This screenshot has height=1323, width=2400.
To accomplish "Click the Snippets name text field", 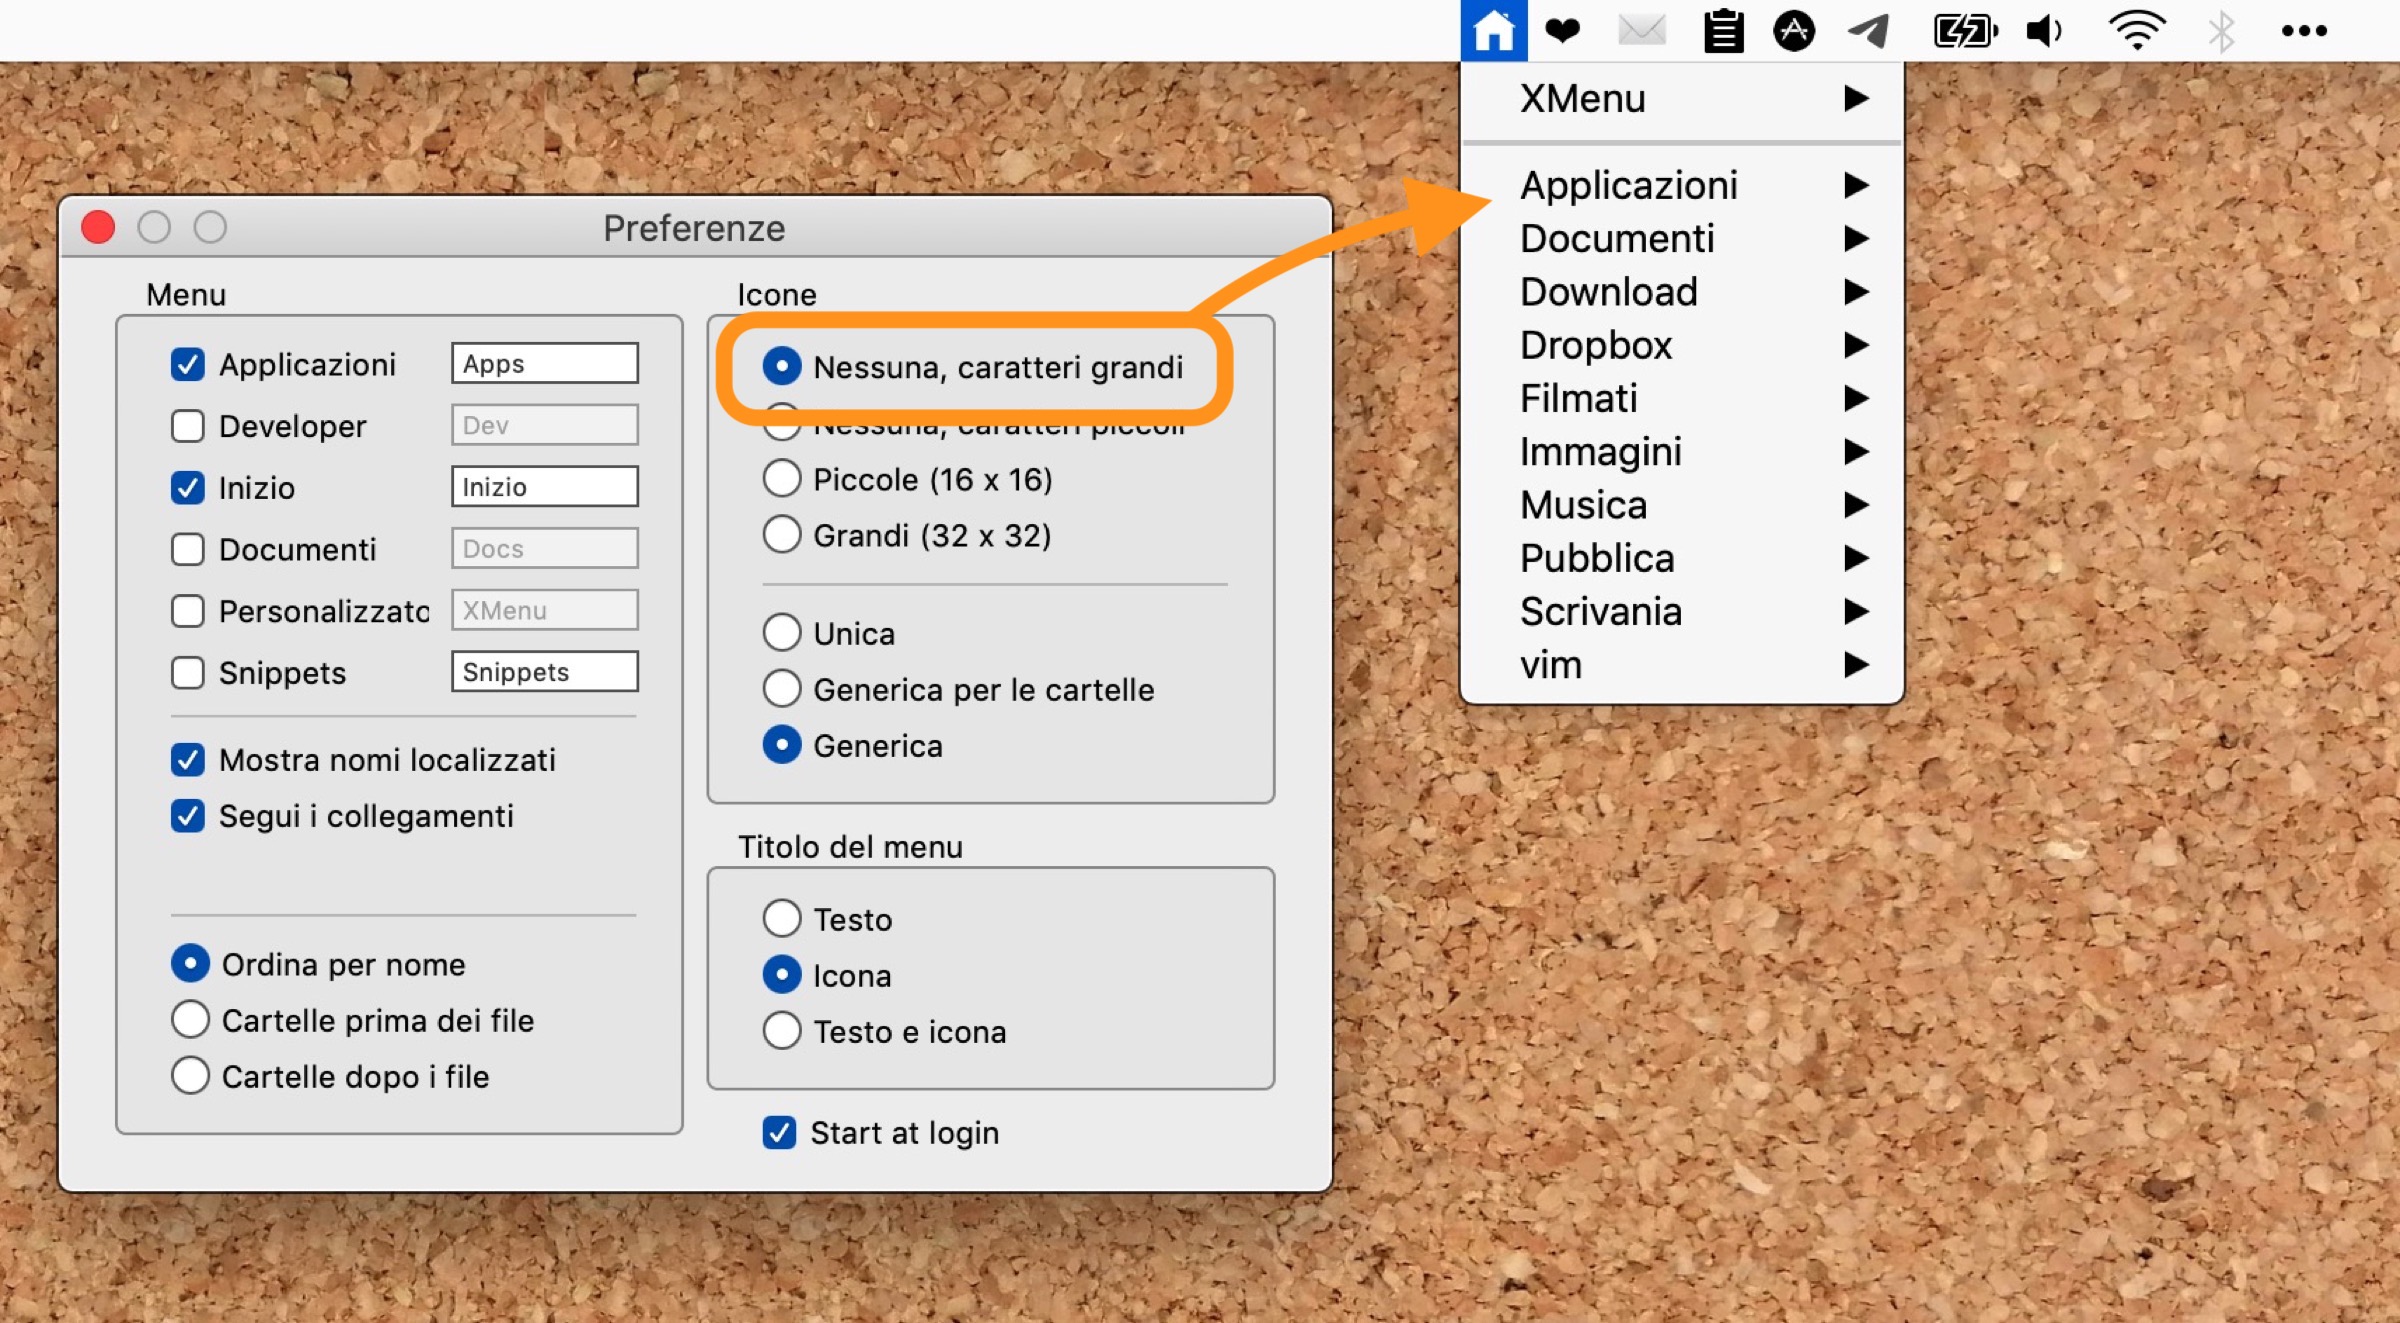I will (544, 672).
